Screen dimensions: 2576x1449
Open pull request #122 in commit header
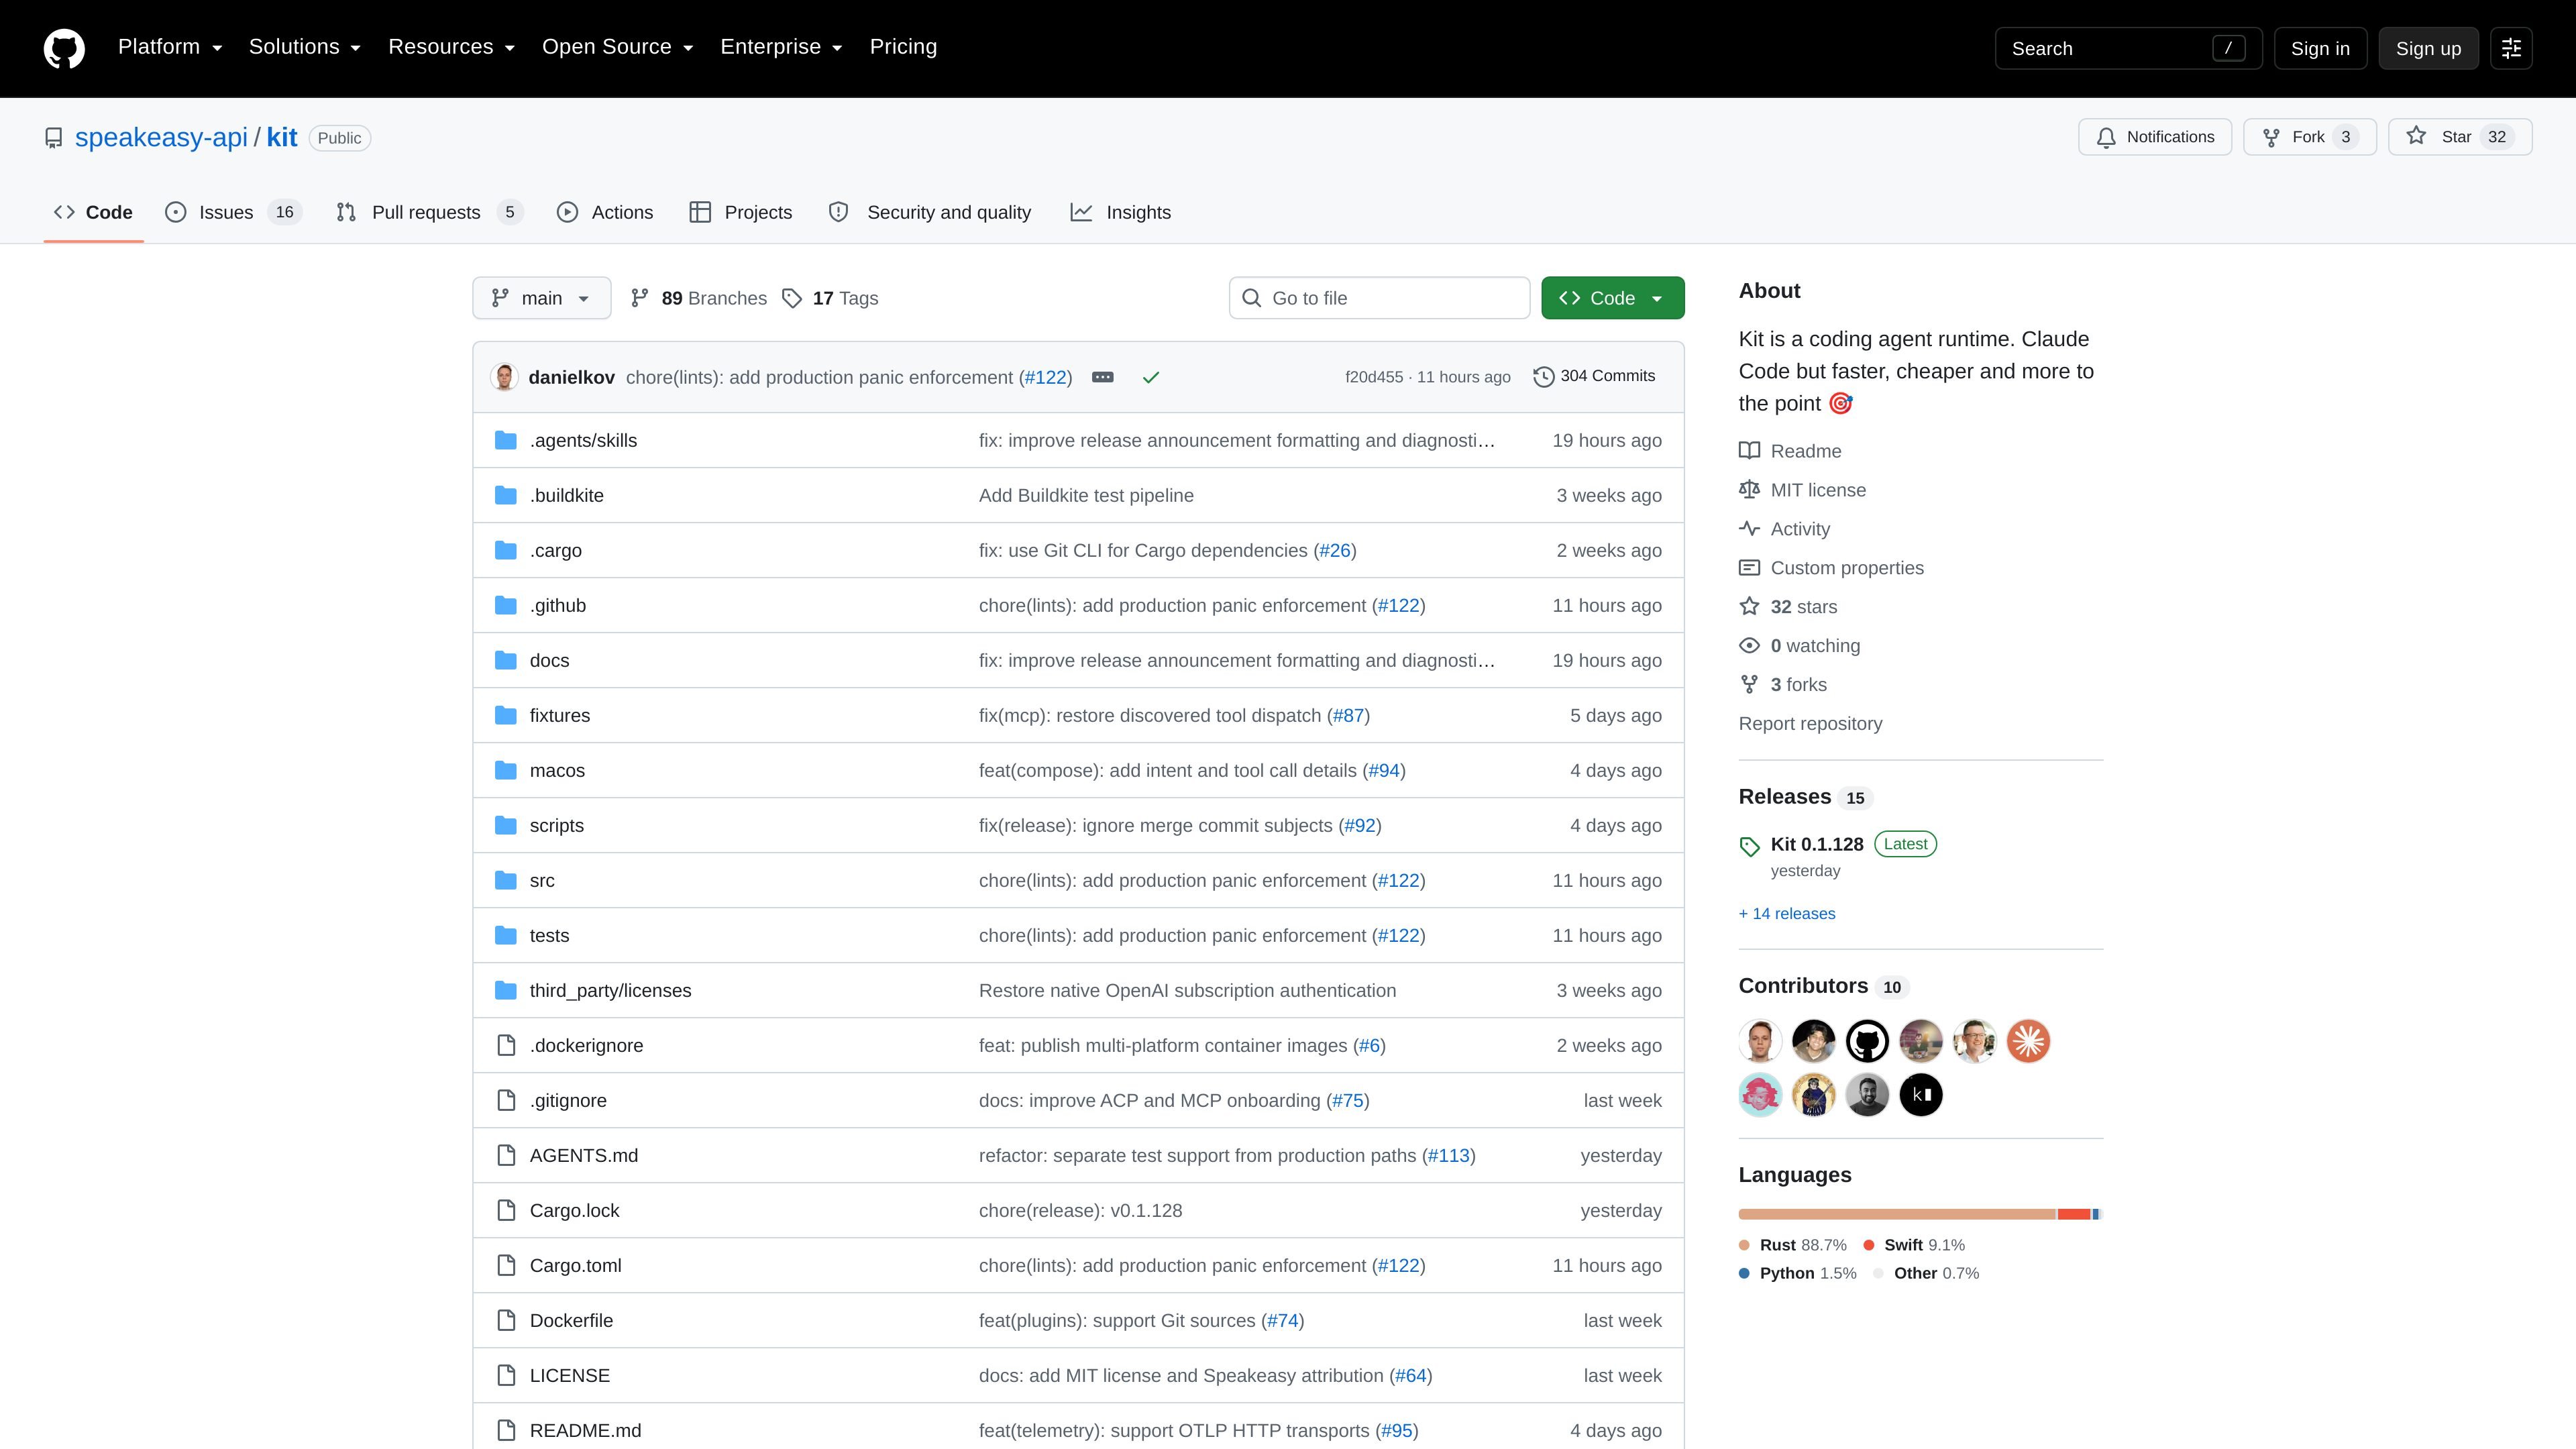pos(1045,377)
